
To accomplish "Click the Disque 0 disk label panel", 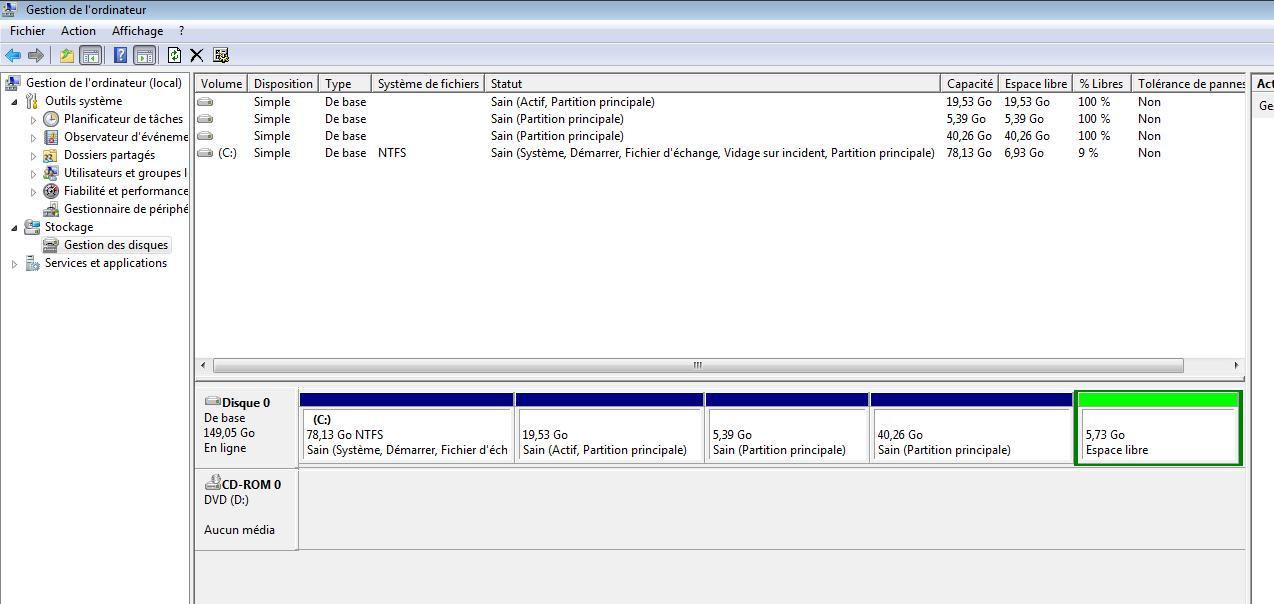I will tap(246, 426).
